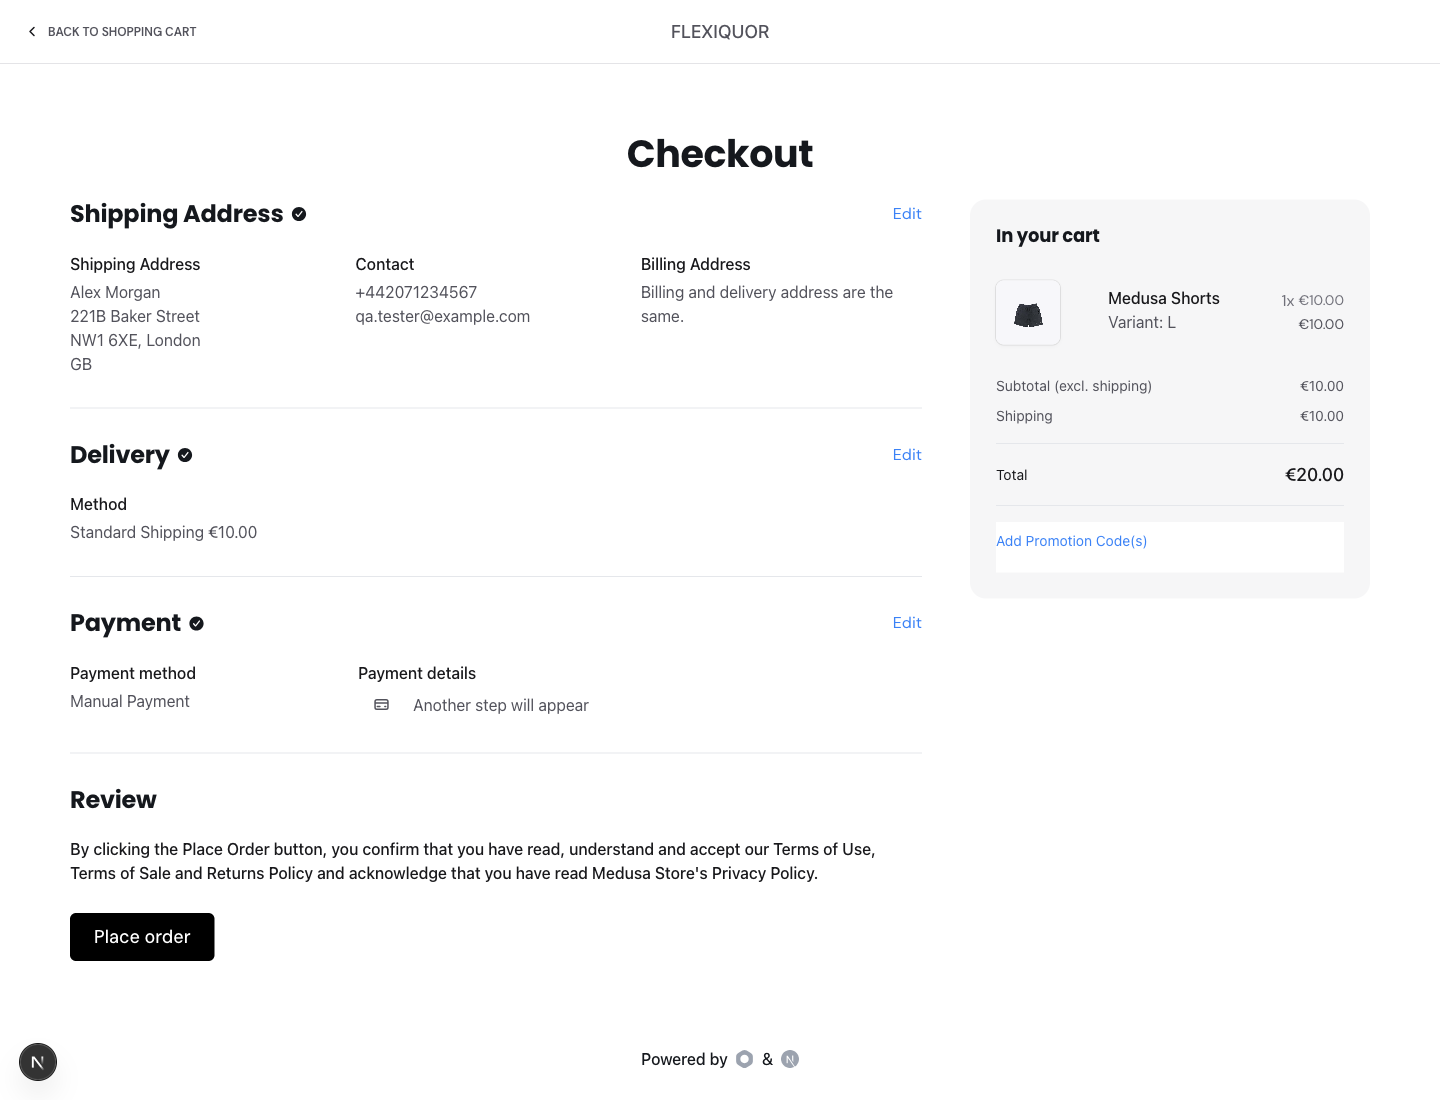The height and width of the screenshot is (1100, 1440).
Task: Click the Next.js logo icon in footer
Action: [790, 1059]
